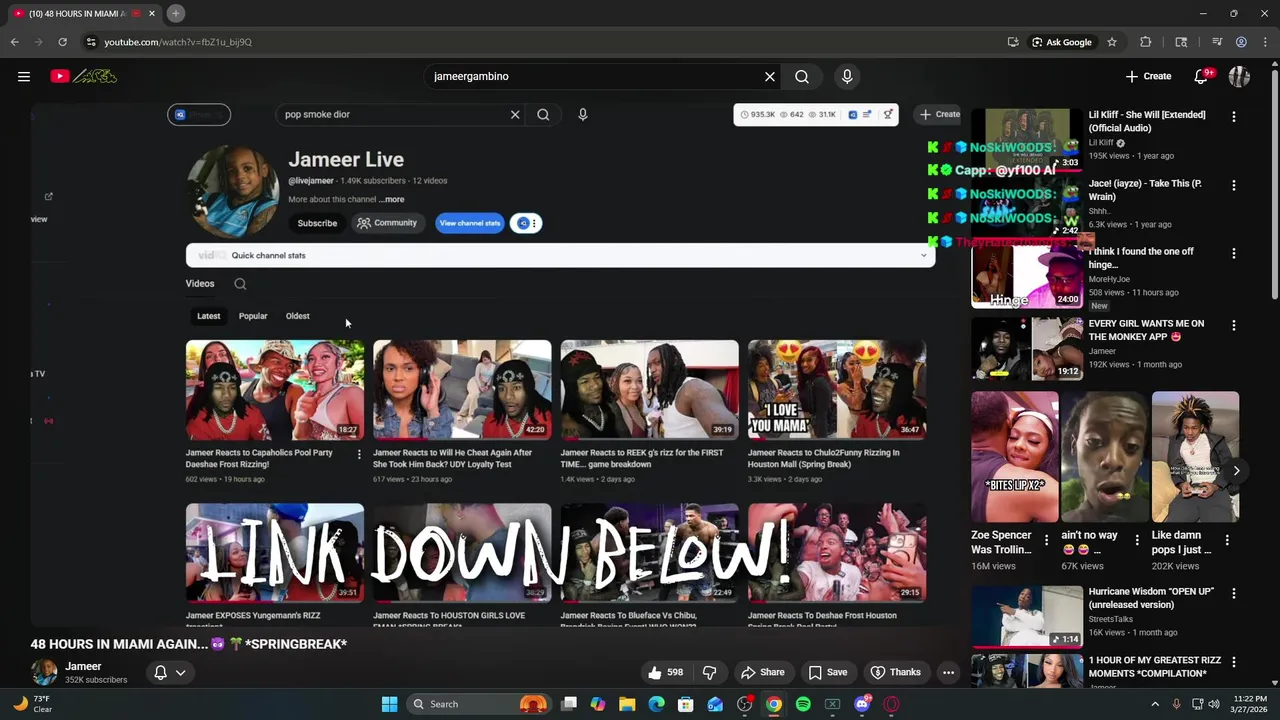The image size is (1280, 720).
Task: Expand Quick channel stats panel
Action: 560,255
